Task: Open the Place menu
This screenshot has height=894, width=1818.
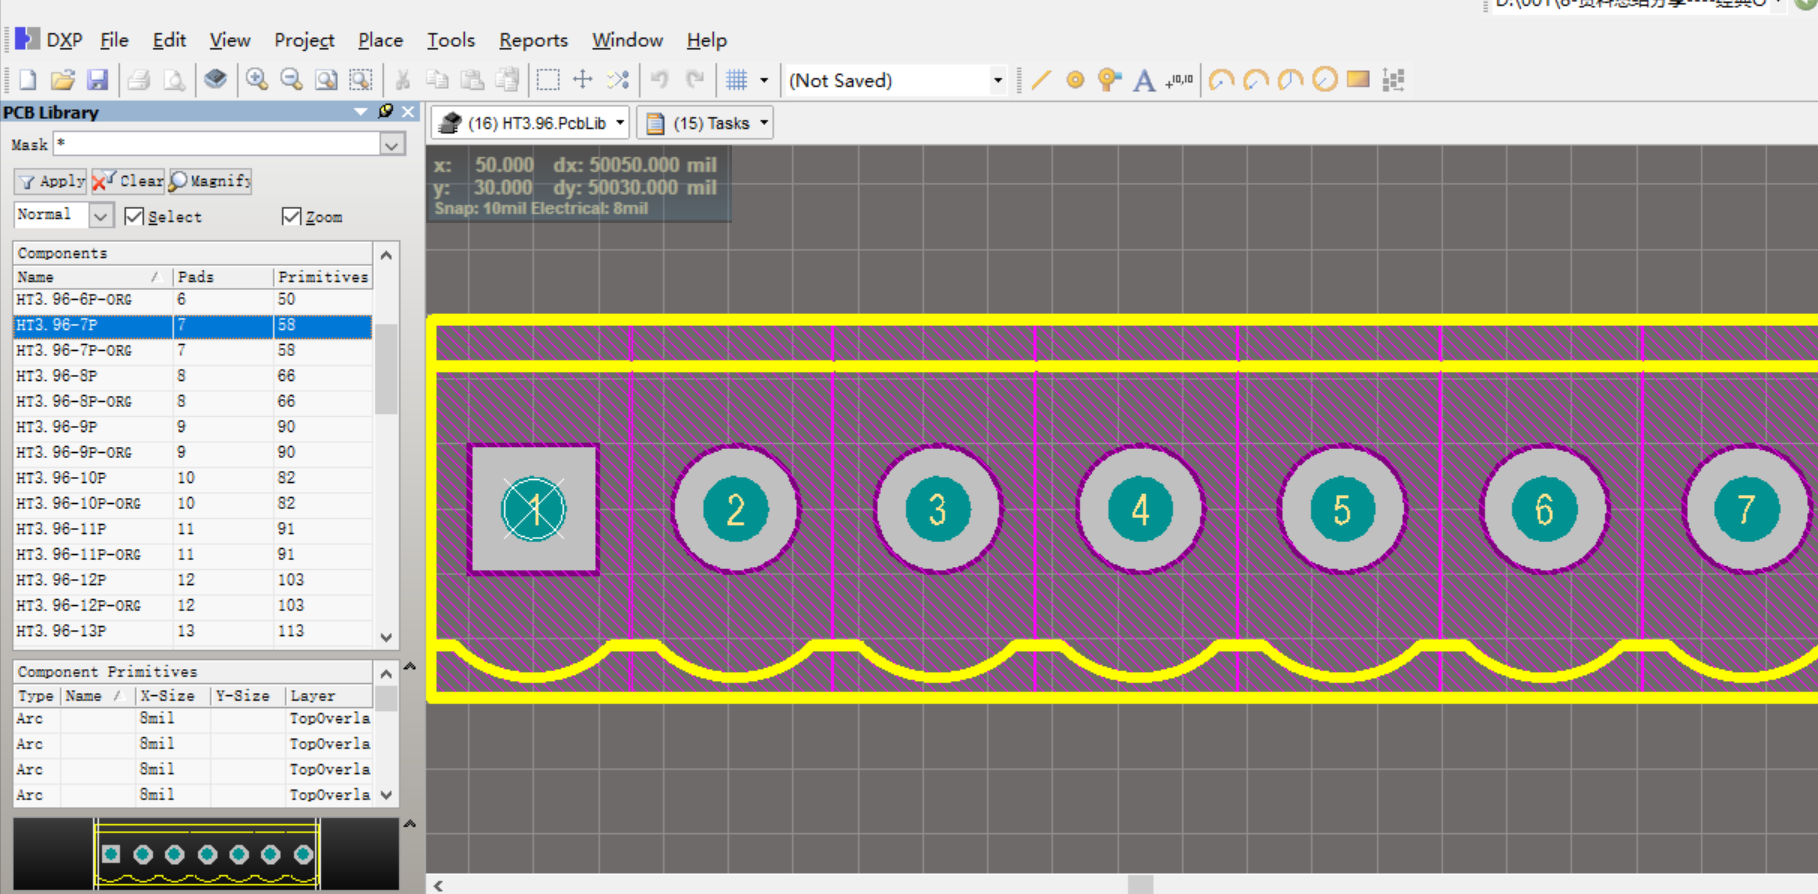Action: pyautogui.click(x=380, y=40)
